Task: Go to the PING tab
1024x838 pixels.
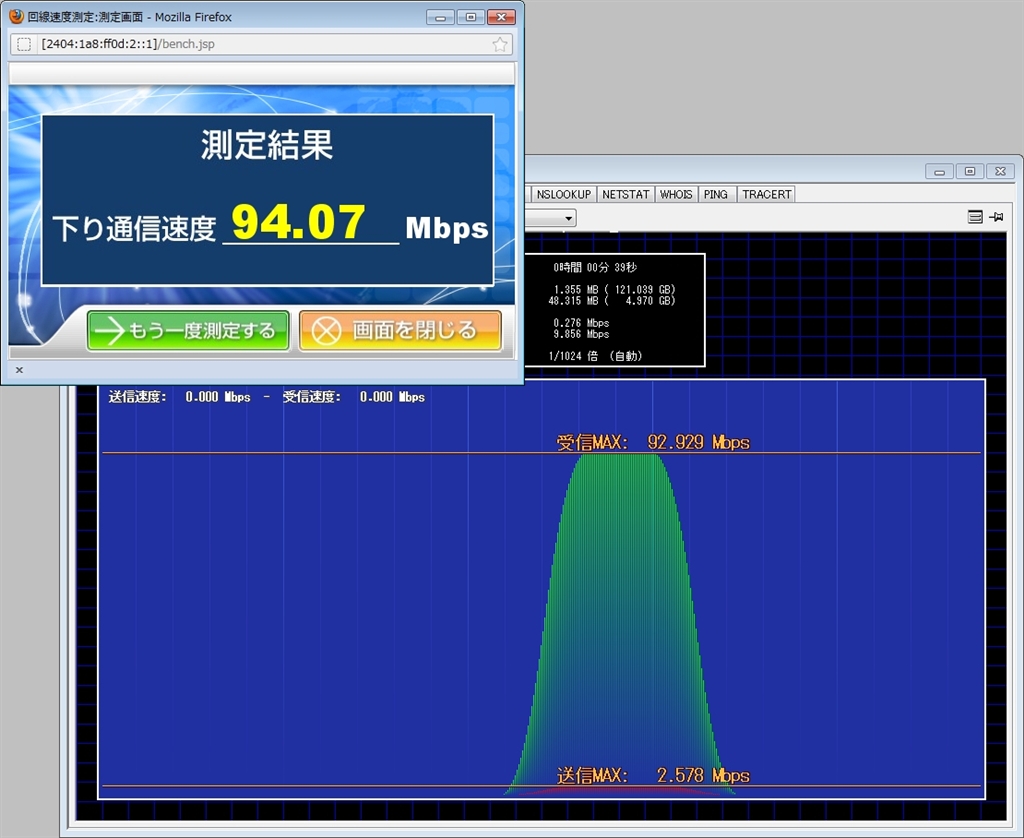Action: click(716, 194)
